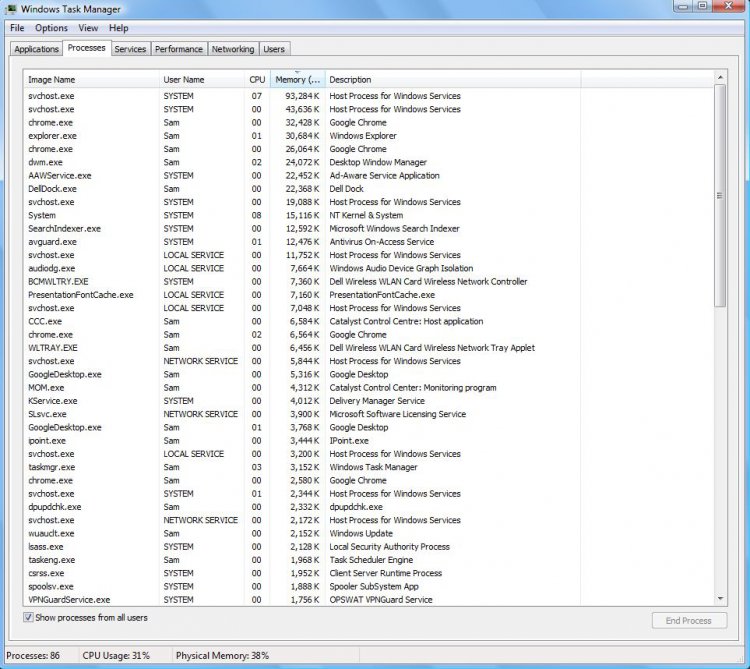The height and width of the screenshot is (669, 750).
Task: Sort by the User Name column header
Action: (201, 79)
